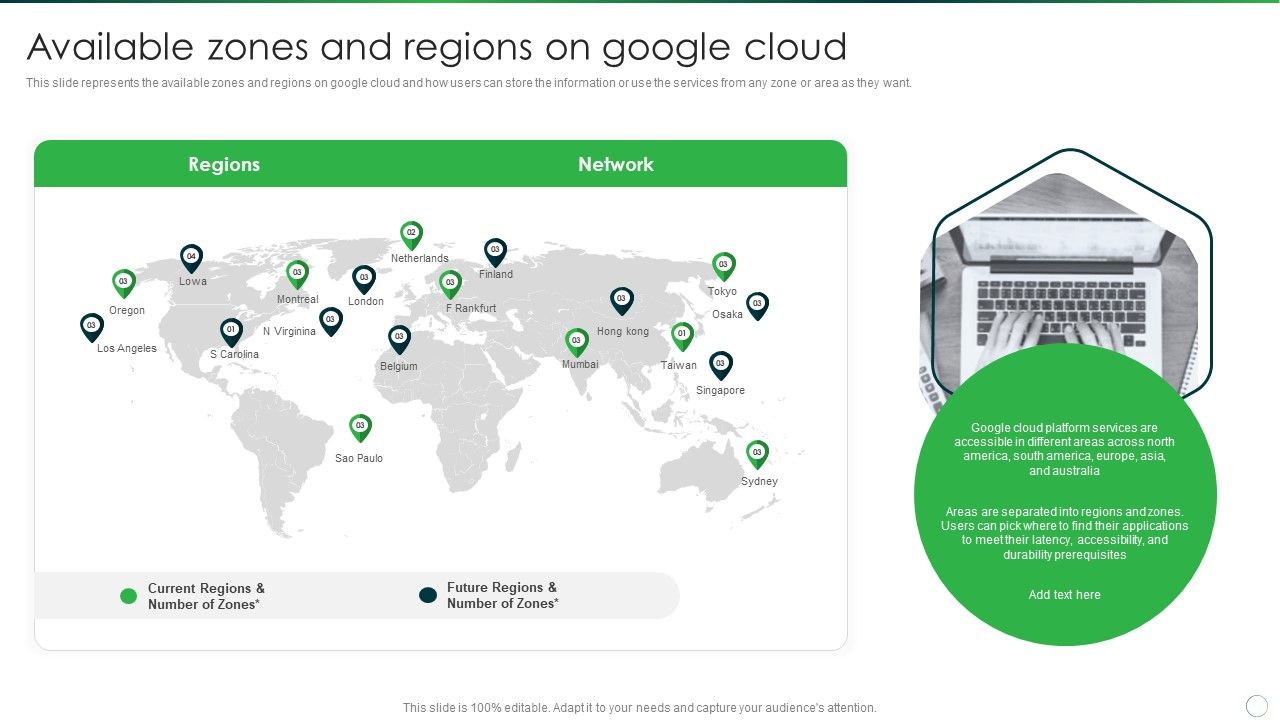Select the 'Areas are separated into regions' paragraph
Image resolution: width=1280 pixels, height=720 pixels.
tap(1065, 533)
